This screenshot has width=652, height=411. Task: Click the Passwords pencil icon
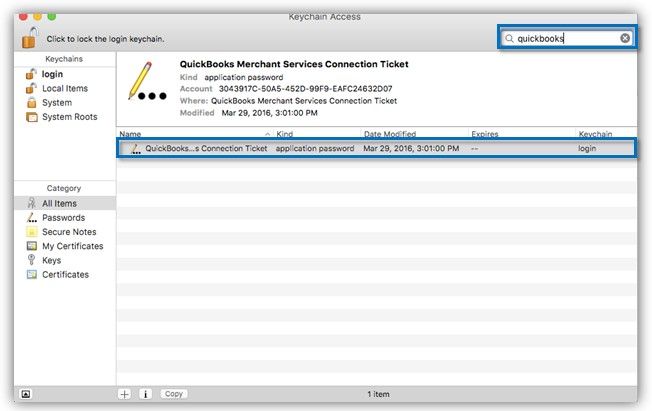click(32, 217)
